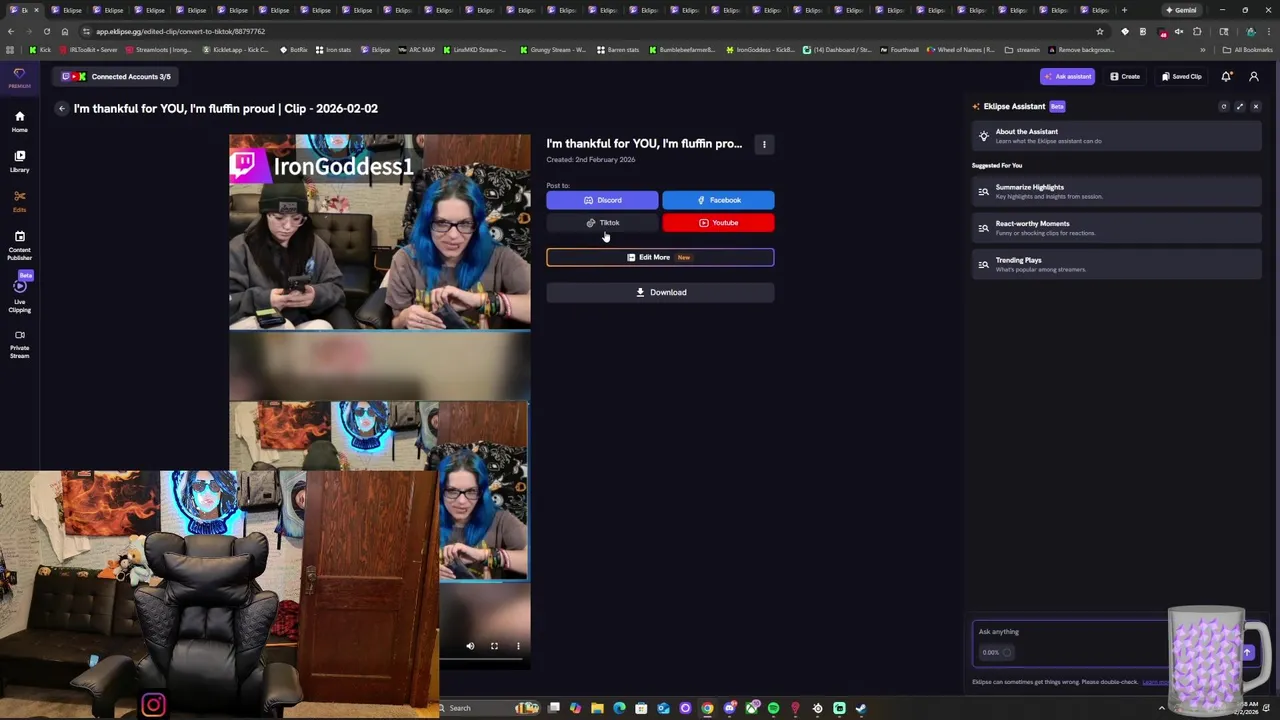Select React-worthy Moments suggestion
The height and width of the screenshot is (720, 1280).
click(x=1116, y=228)
